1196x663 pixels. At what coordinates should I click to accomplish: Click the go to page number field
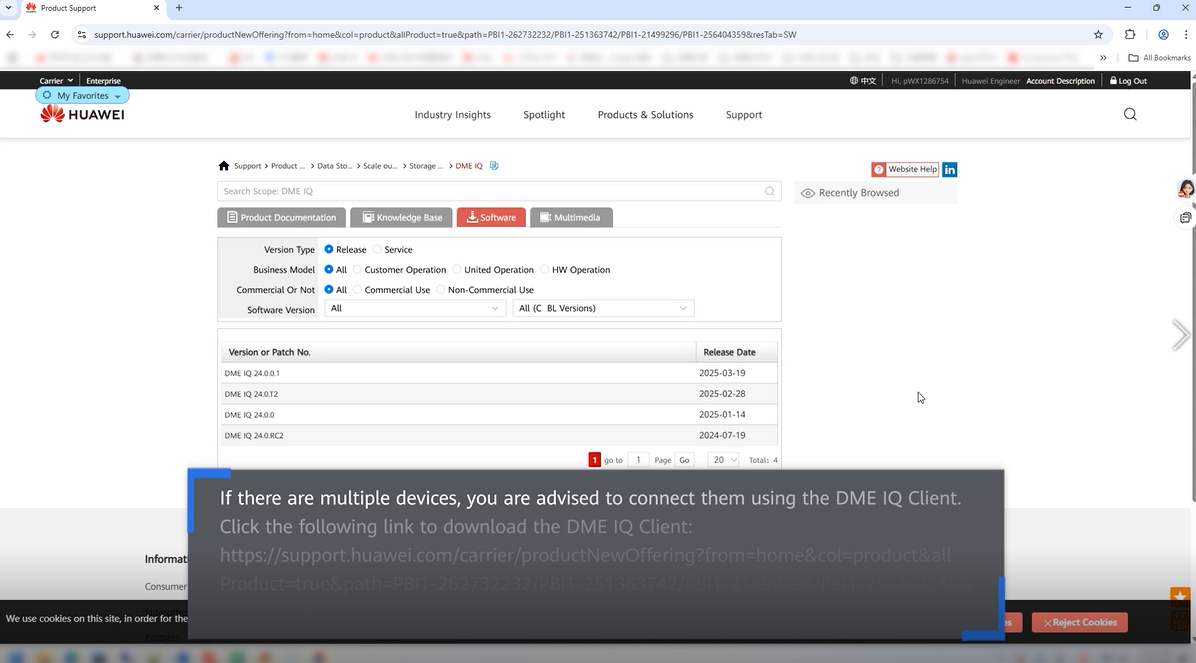click(638, 460)
